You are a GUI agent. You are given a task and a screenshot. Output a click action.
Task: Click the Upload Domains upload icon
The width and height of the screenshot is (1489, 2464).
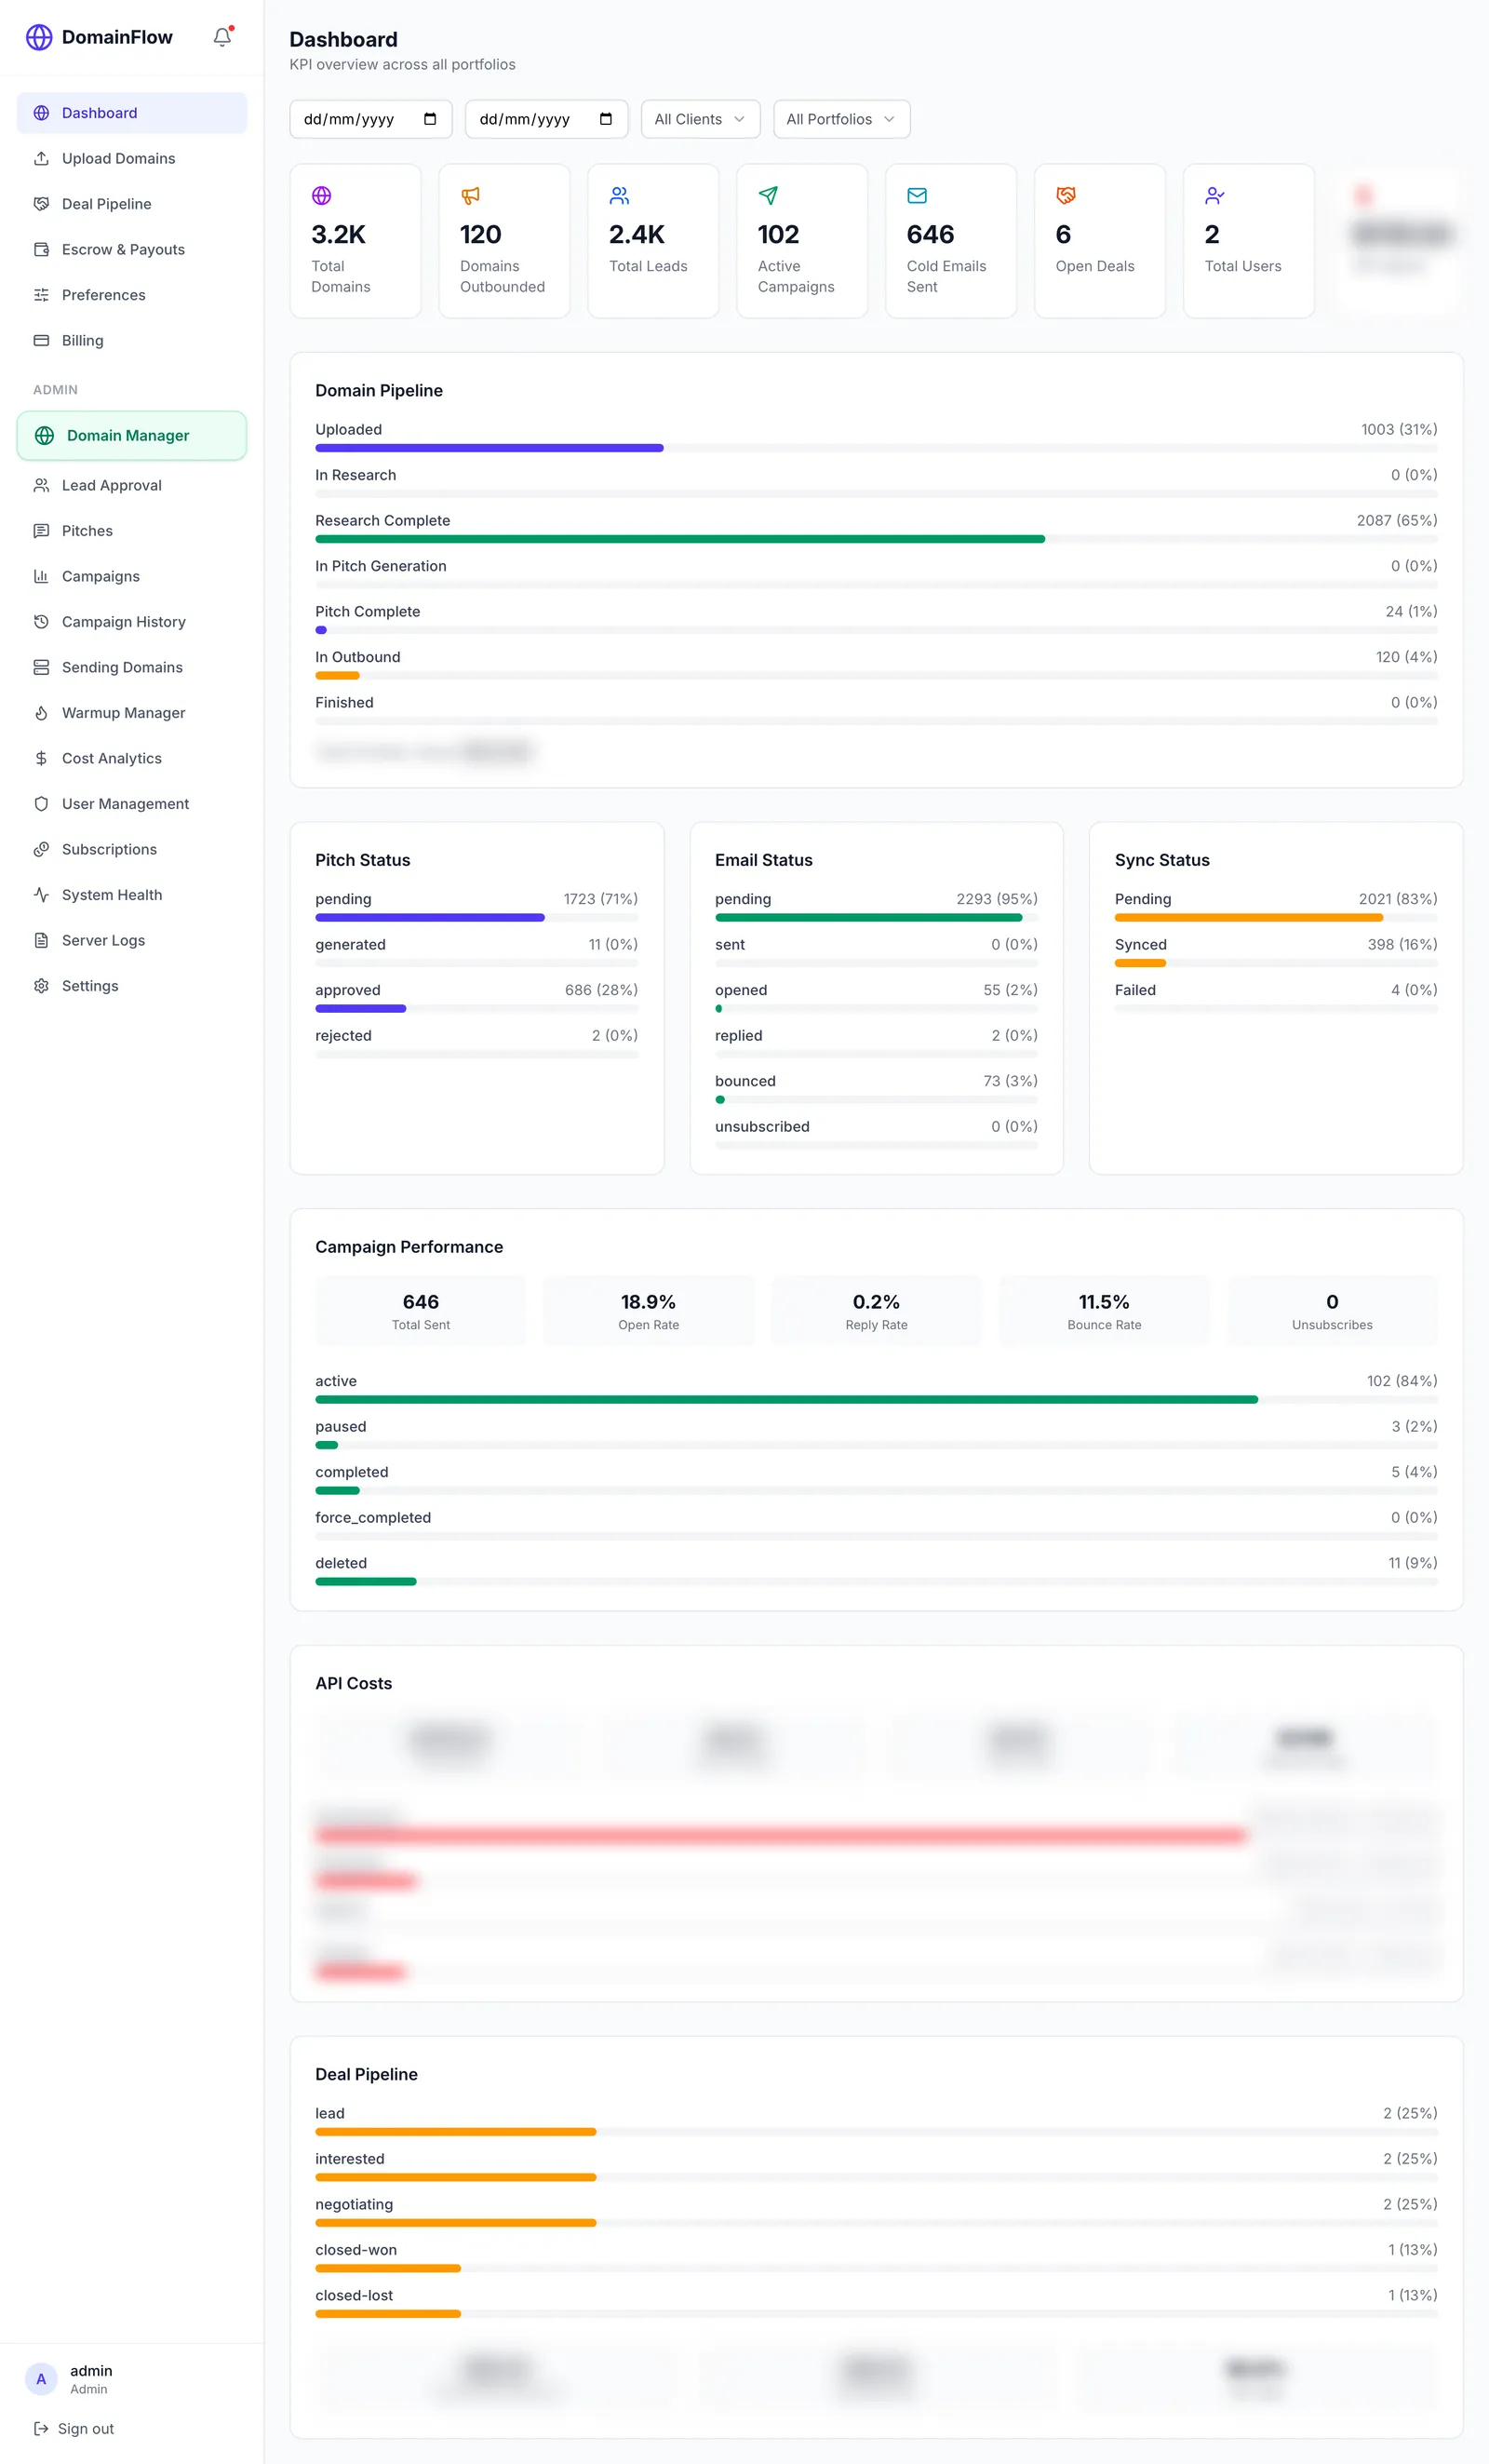tap(41, 158)
